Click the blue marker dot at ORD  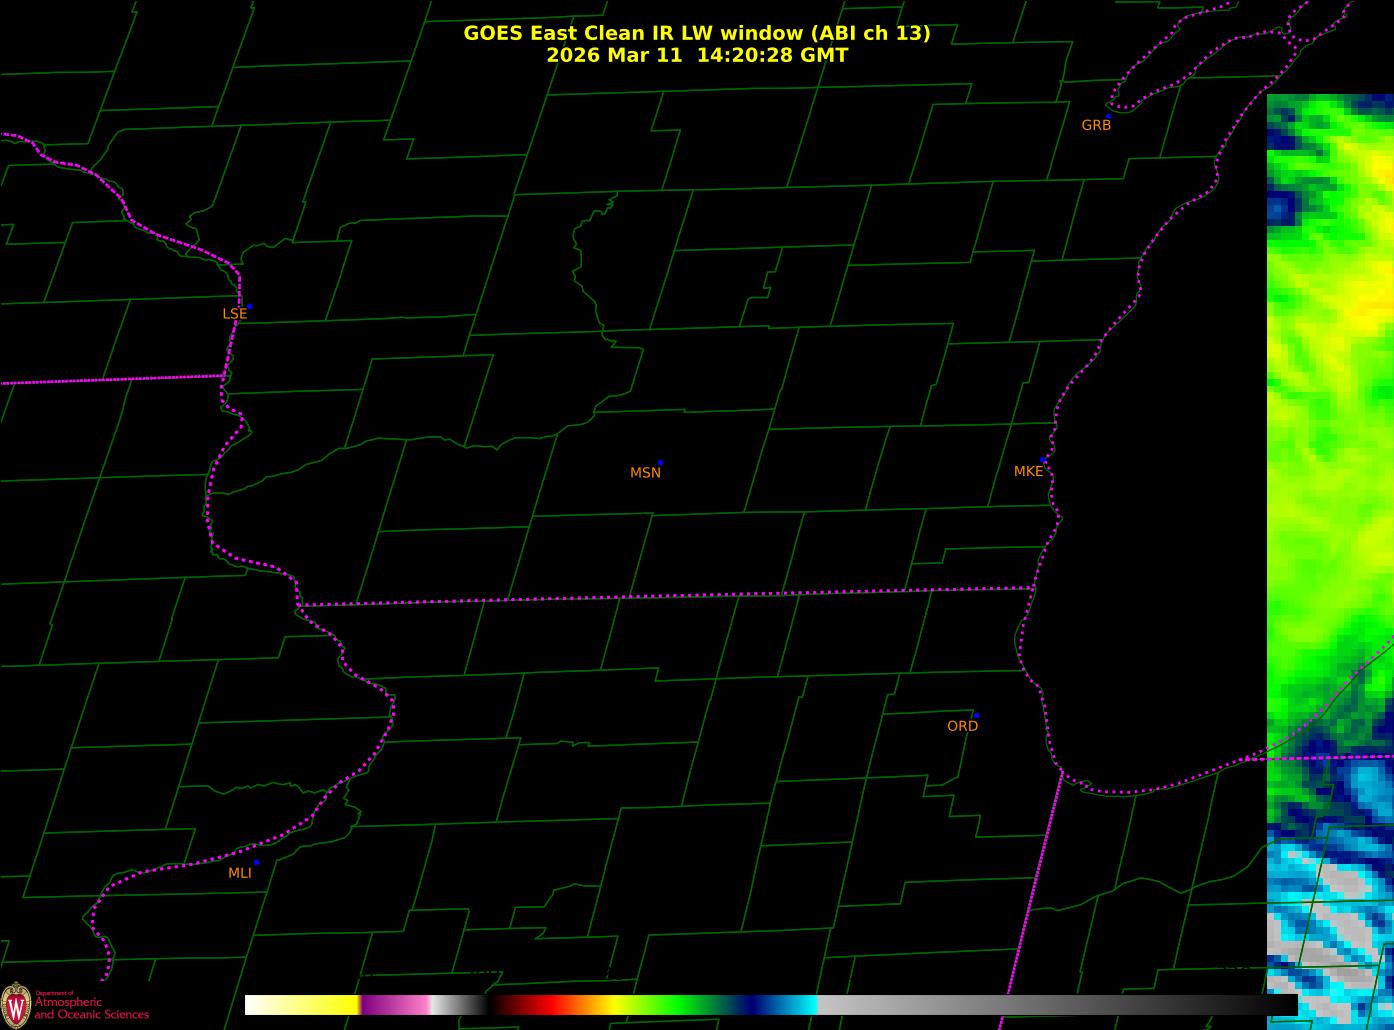click(976, 716)
